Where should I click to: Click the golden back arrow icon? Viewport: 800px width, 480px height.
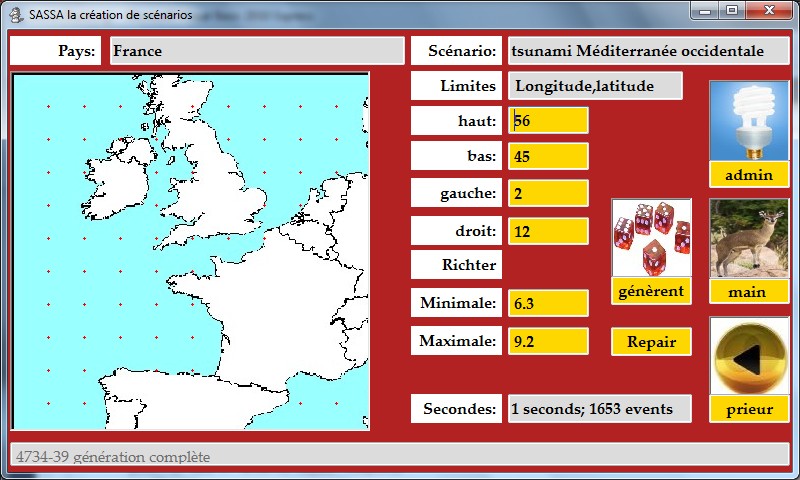tap(749, 356)
